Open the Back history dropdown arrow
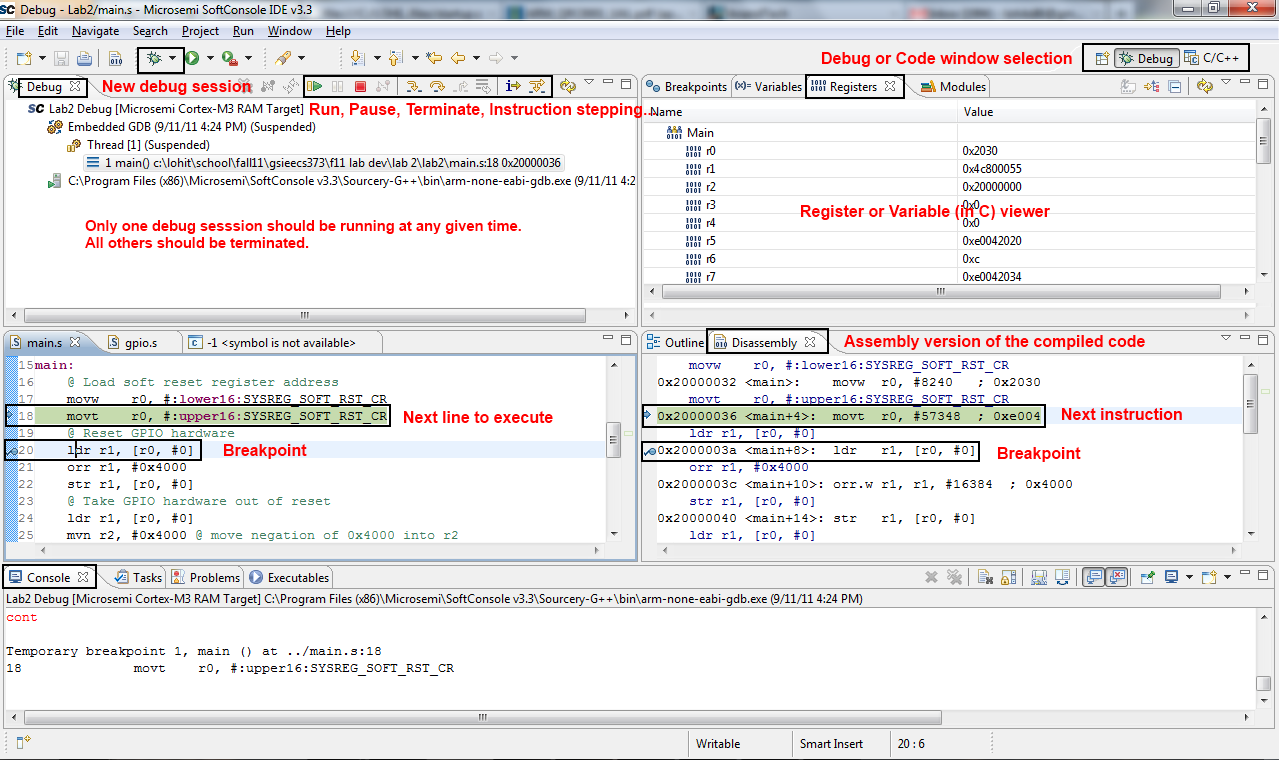Screen dimensions: 1279x760 (476, 58)
